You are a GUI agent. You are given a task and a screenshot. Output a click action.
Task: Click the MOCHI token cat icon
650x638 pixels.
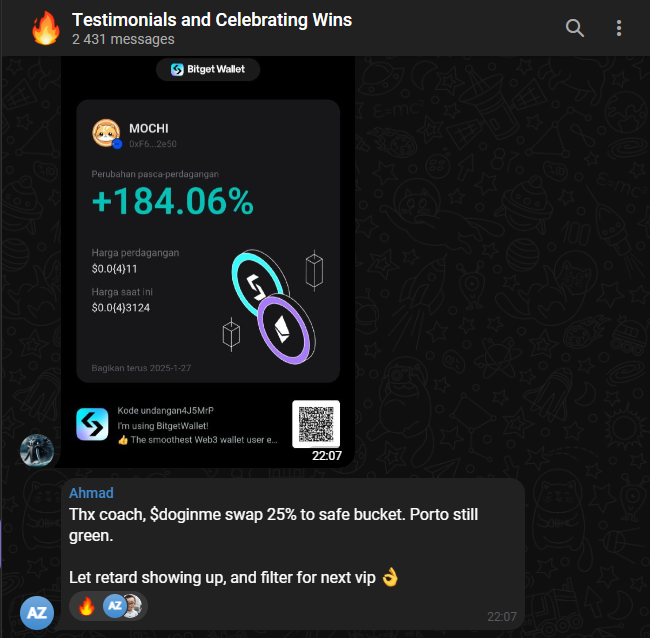(x=106, y=133)
